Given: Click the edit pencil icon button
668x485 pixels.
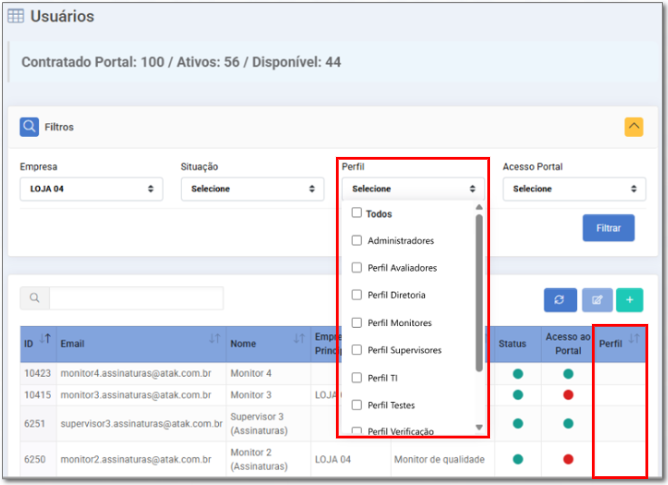Looking at the screenshot, I should pyautogui.click(x=596, y=299).
